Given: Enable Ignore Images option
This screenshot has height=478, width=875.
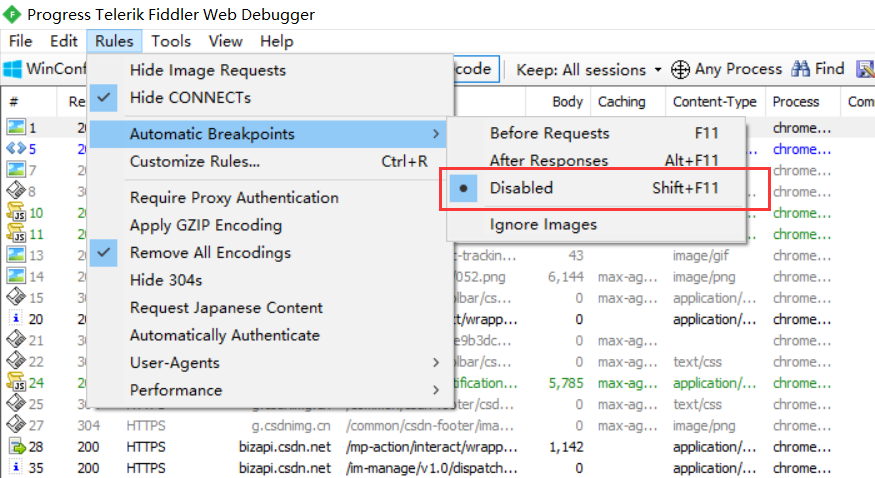Looking at the screenshot, I should point(596,225).
